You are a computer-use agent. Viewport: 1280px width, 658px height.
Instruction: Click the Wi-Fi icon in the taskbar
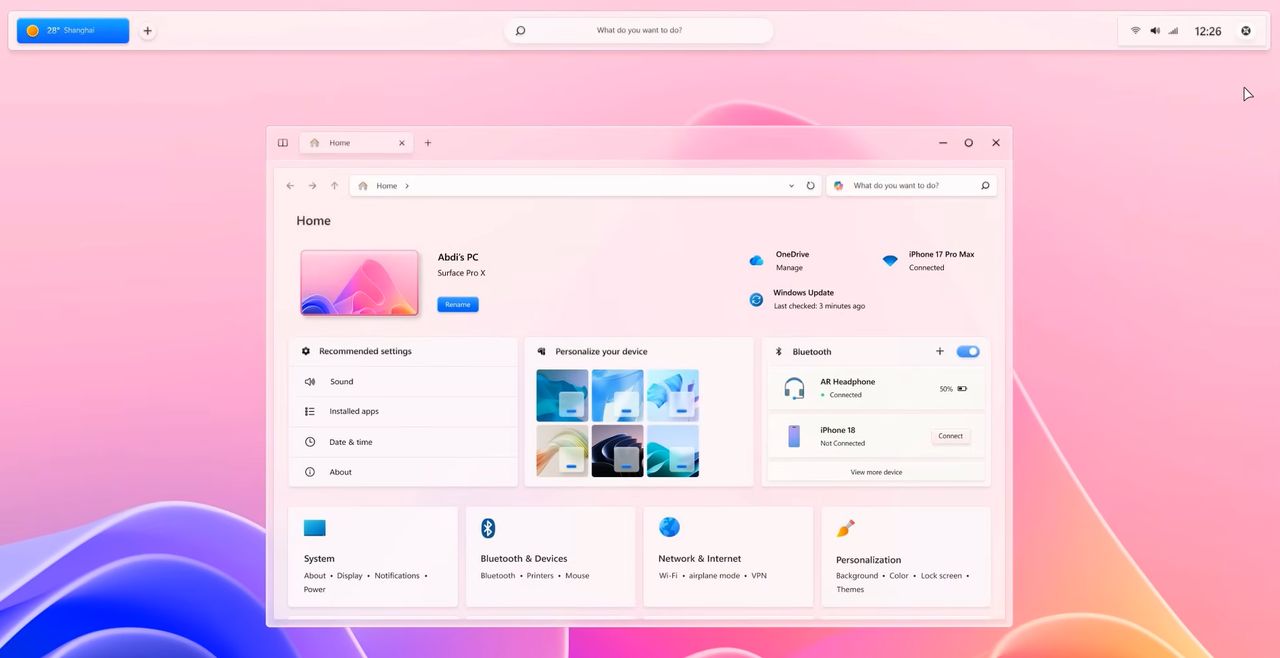tap(1135, 30)
